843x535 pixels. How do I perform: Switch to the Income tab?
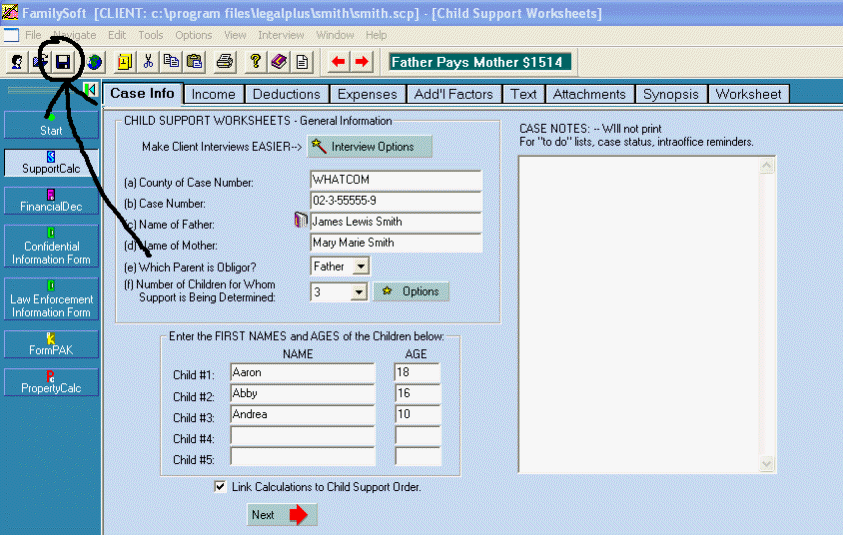point(213,94)
